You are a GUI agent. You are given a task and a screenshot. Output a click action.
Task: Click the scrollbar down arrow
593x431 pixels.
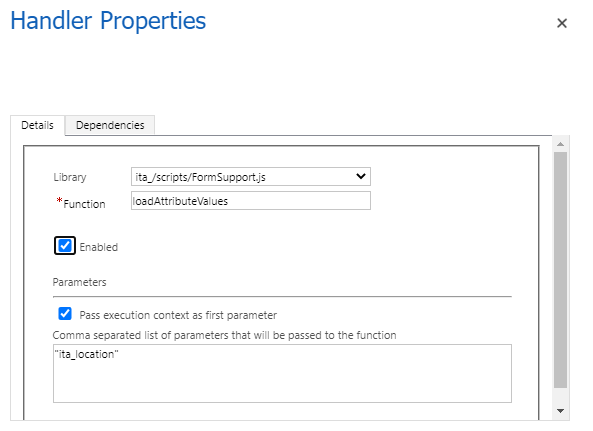point(560,411)
